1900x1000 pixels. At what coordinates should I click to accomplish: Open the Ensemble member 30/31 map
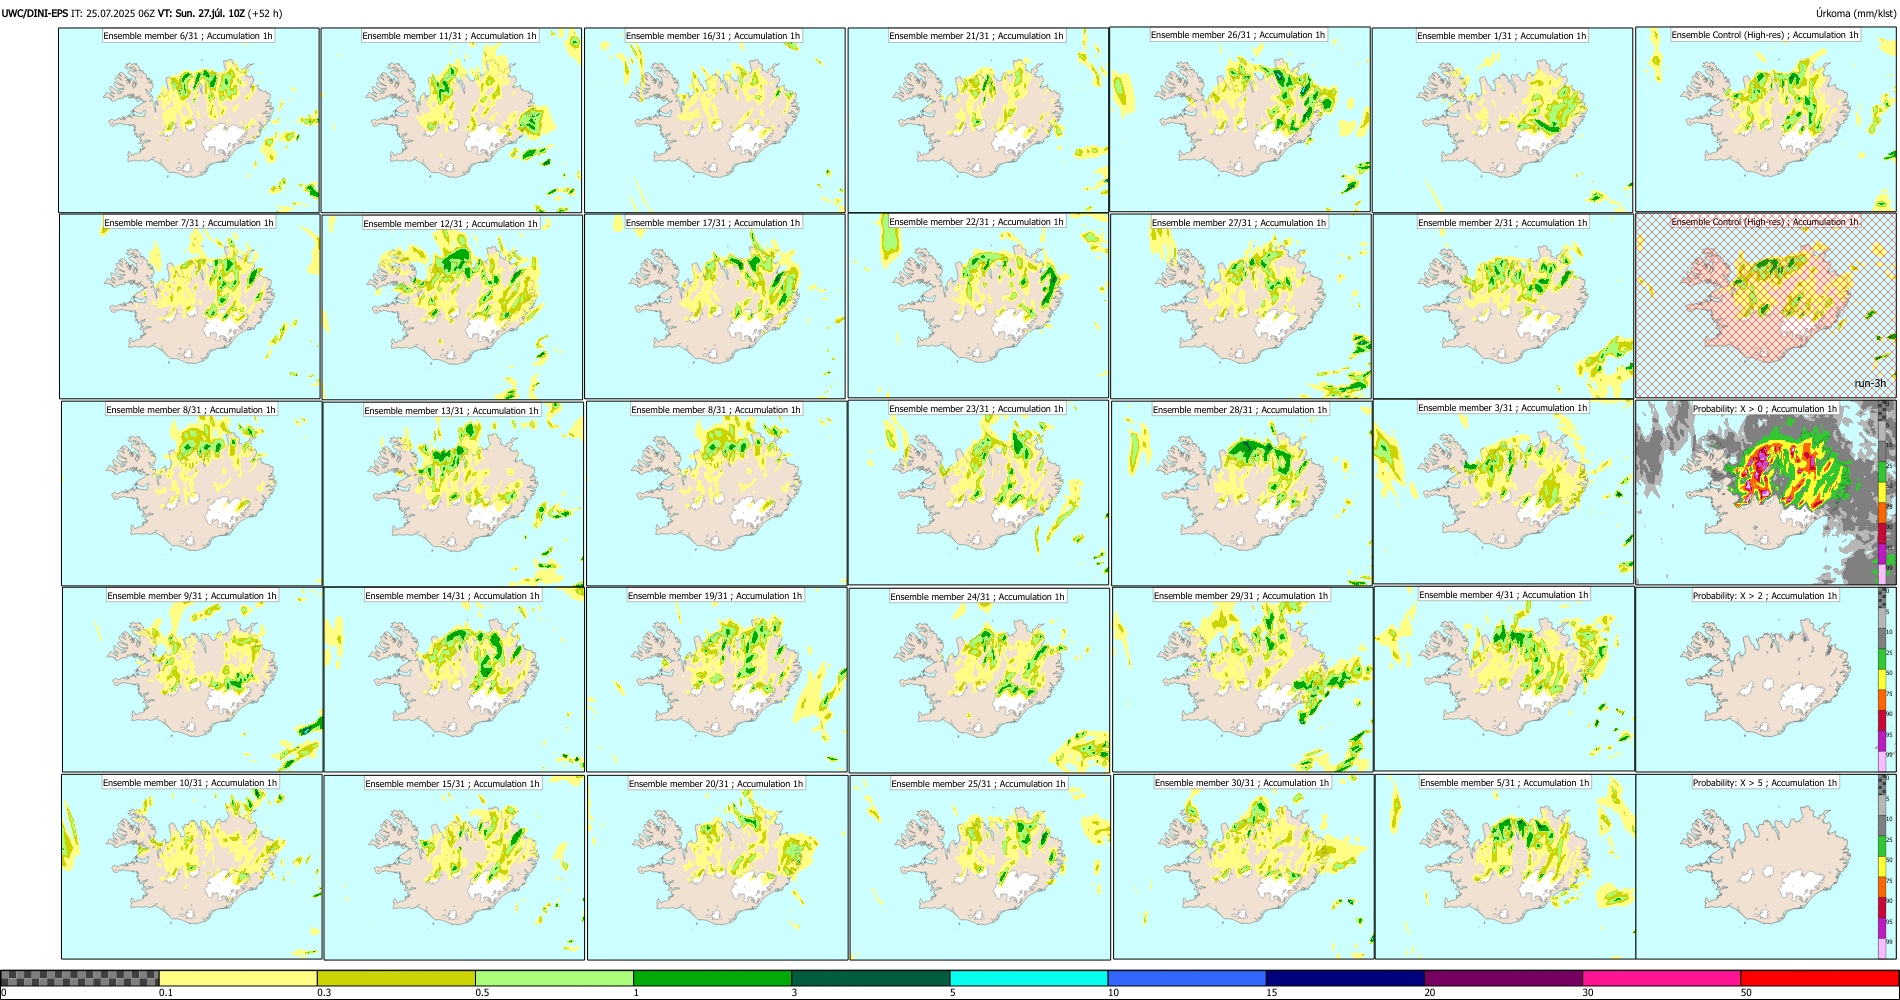[1243, 867]
